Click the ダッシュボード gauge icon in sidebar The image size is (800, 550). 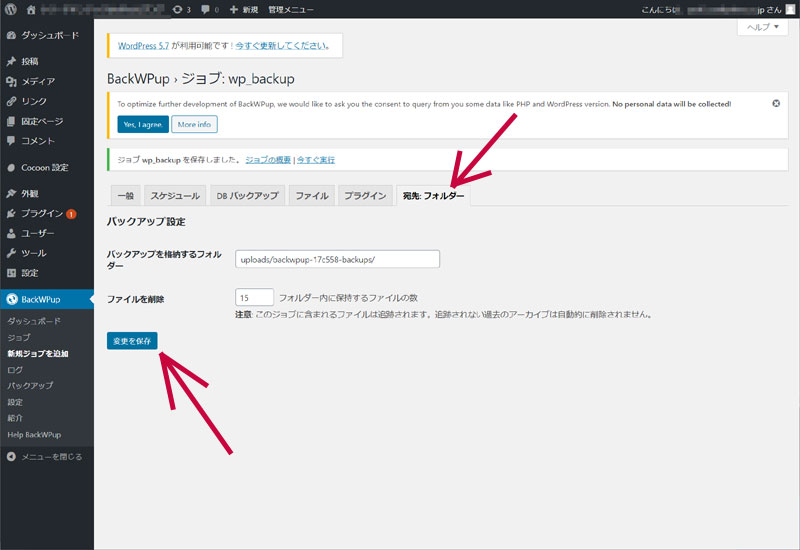tap(11, 35)
